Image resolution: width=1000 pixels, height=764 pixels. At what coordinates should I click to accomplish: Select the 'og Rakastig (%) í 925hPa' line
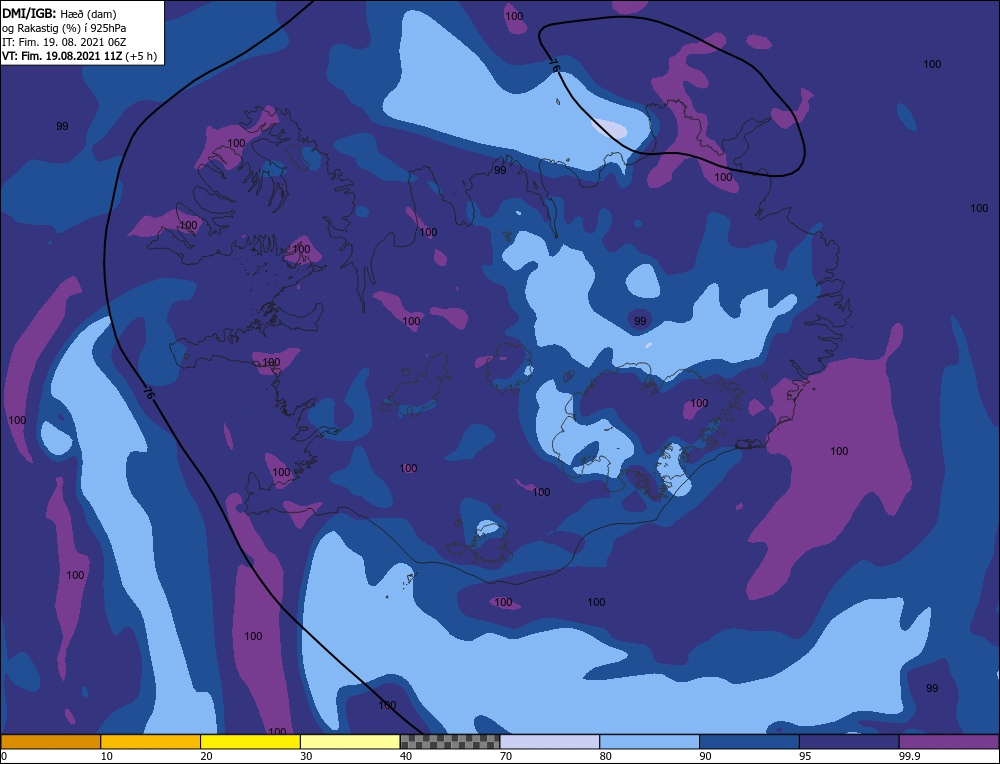[64, 27]
